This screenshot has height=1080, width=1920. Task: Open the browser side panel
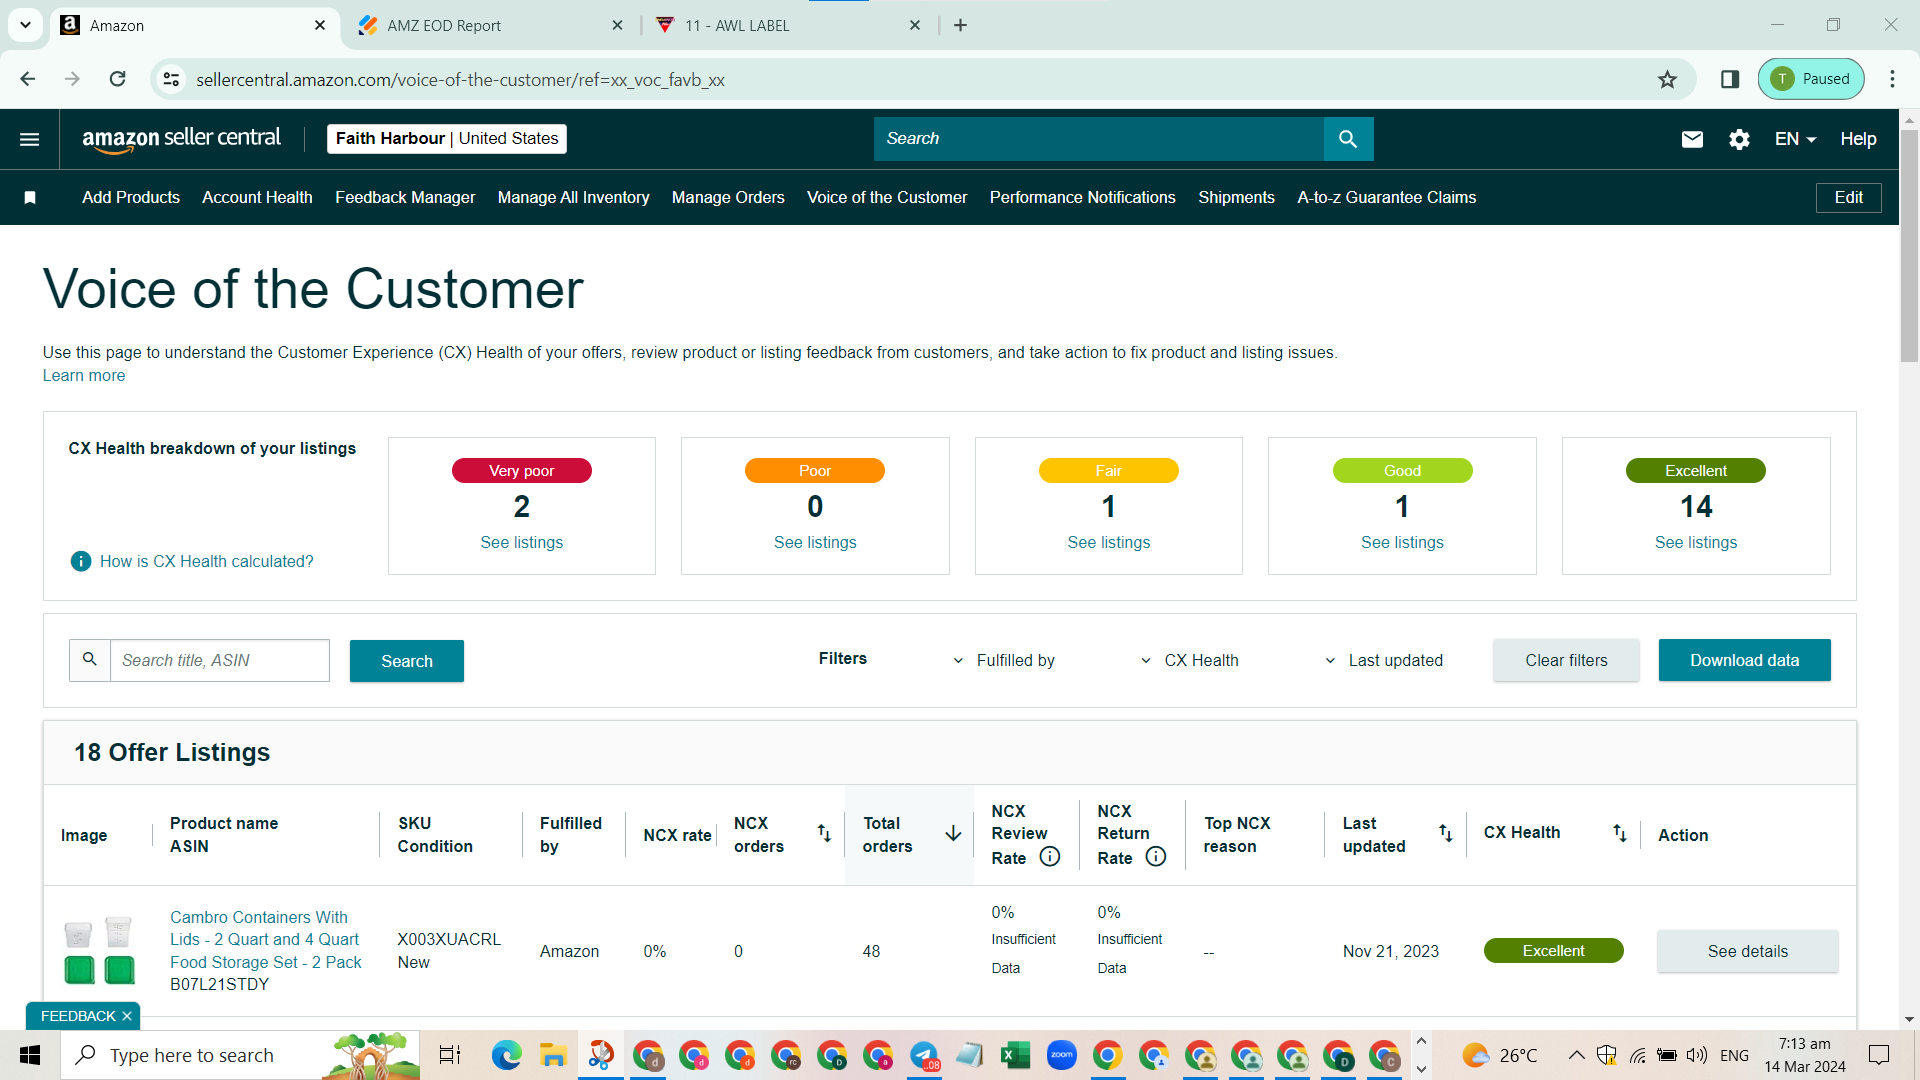pyautogui.click(x=1730, y=79)
